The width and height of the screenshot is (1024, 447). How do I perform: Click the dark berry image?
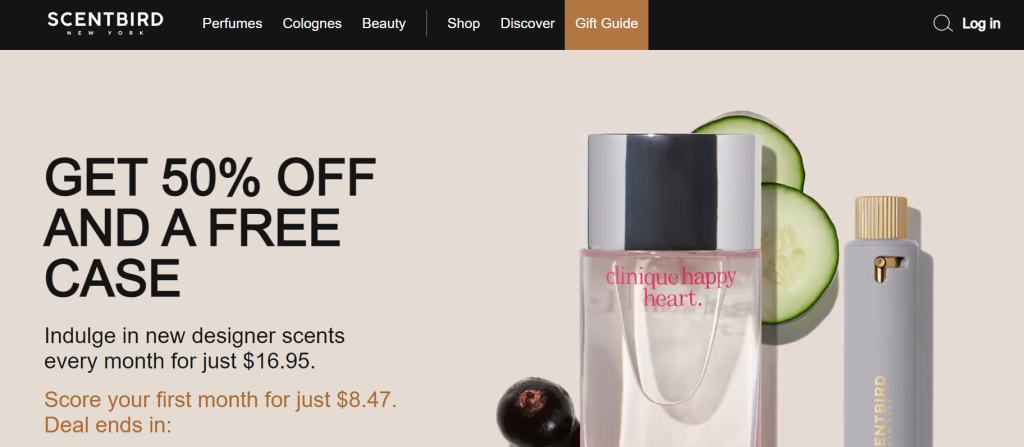[x=537, y=412]
